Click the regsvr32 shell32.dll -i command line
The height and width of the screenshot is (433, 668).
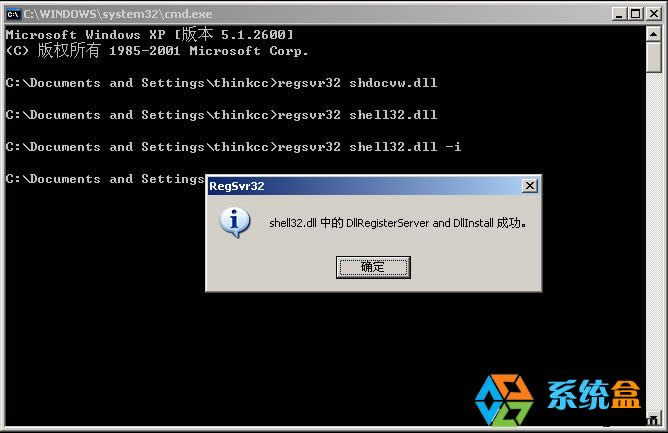233,147
